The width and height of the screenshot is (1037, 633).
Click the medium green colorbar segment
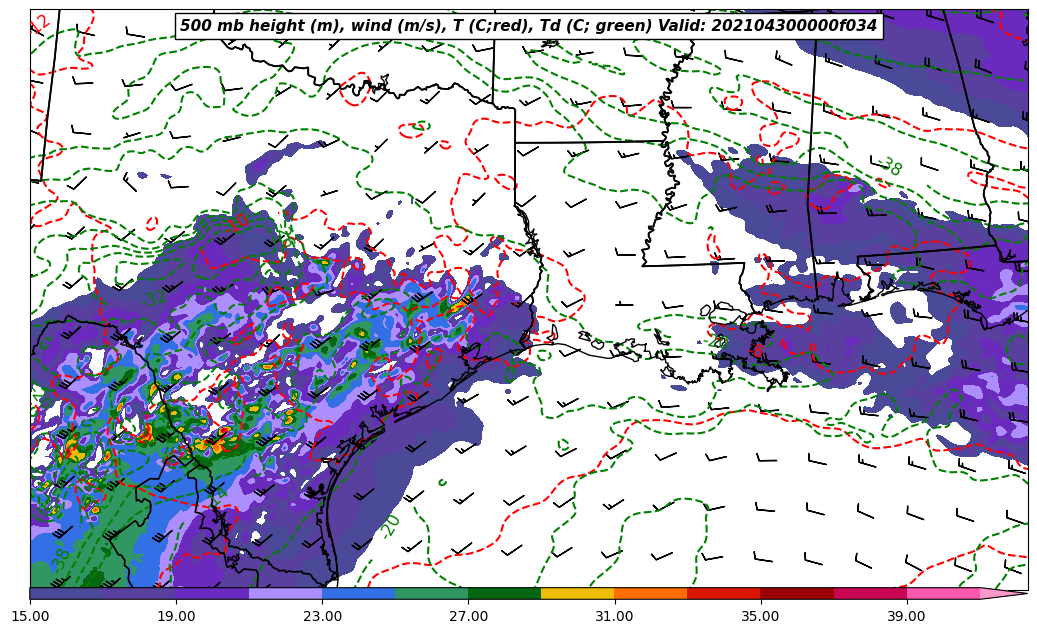pos(431,593)
